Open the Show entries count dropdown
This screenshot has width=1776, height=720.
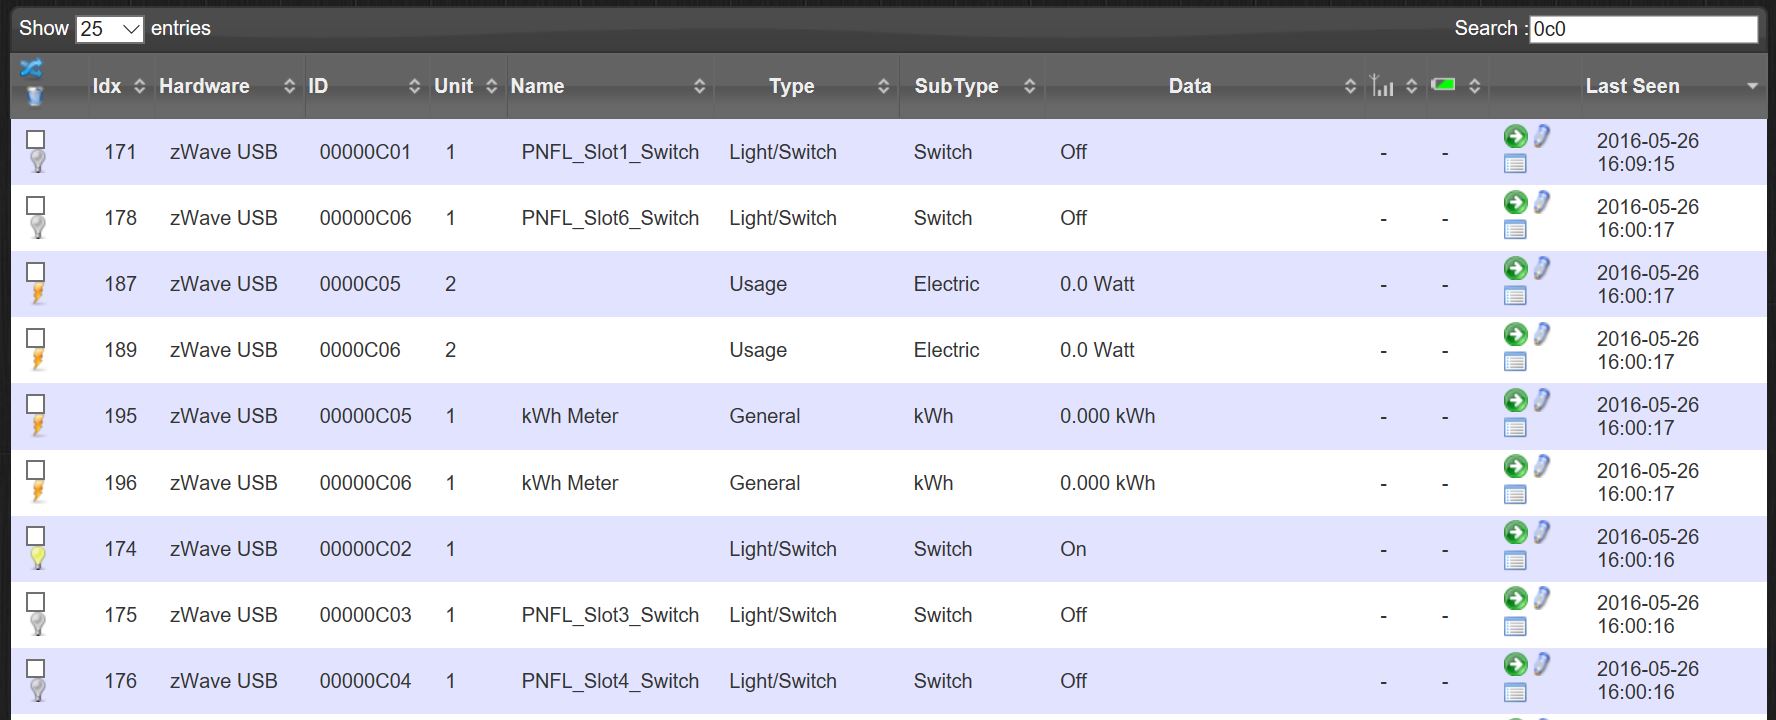109,29
